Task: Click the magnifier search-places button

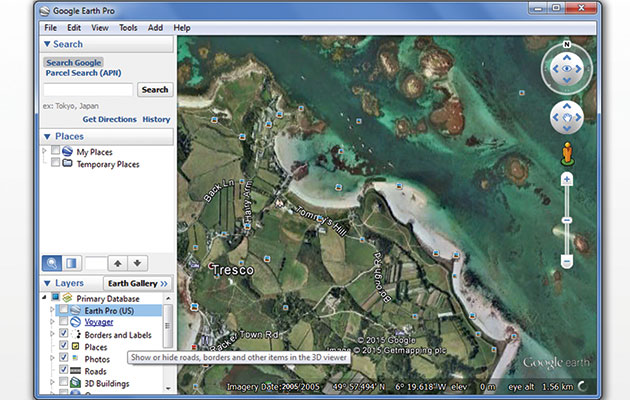Action: point(52,263)
